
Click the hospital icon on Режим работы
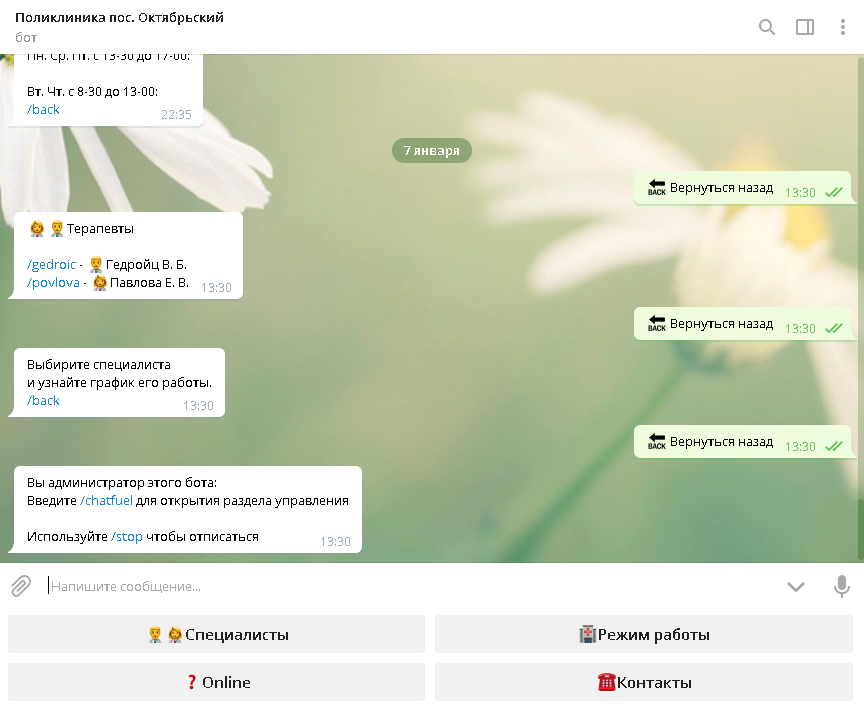tap(587, 634)
